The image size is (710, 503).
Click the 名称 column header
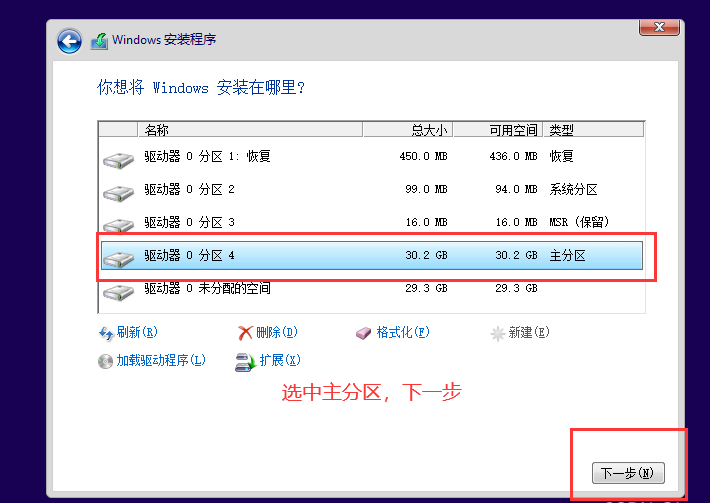click(249, 130)
